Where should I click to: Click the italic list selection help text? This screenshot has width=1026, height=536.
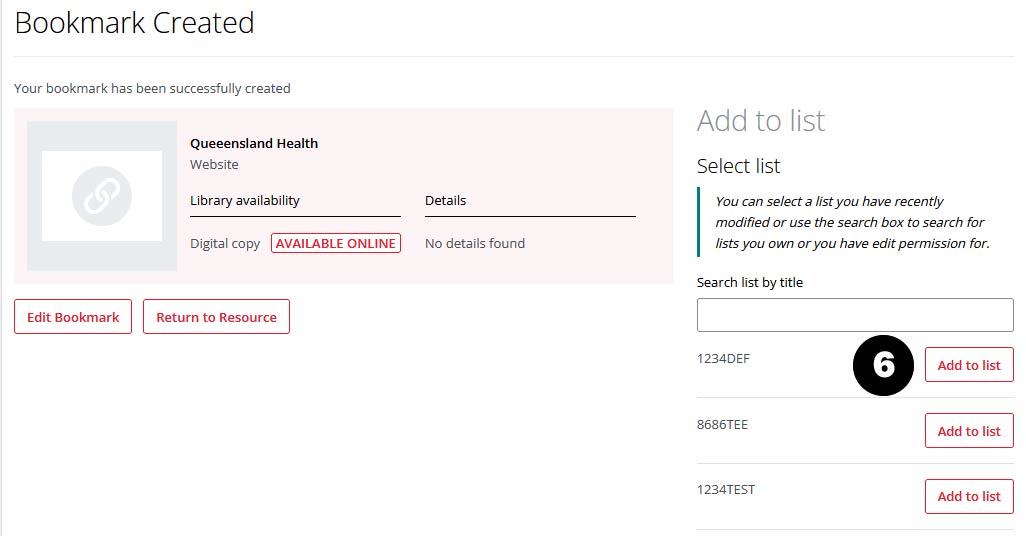[x=851, y=222]
